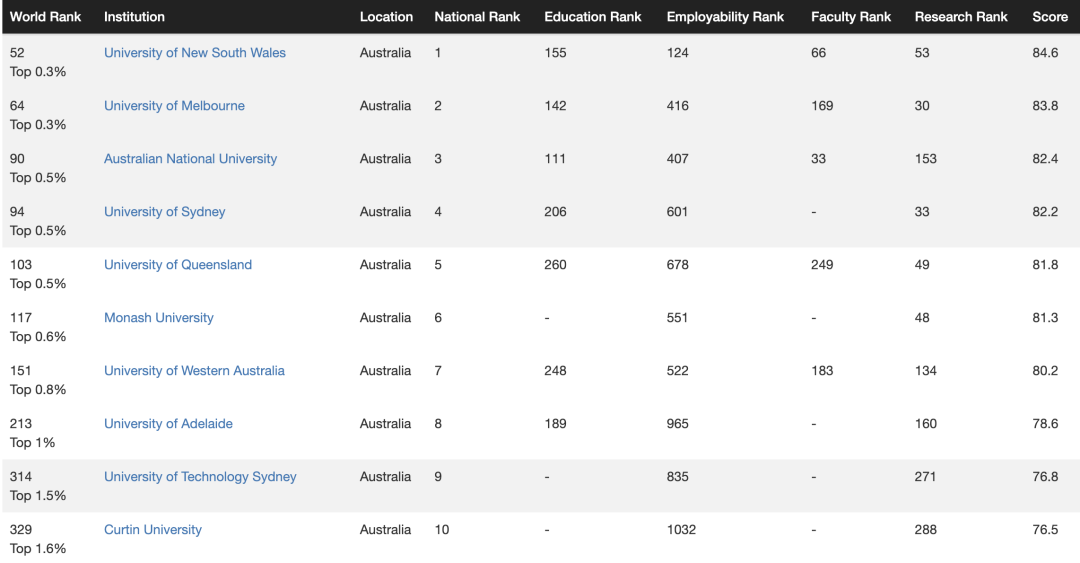Click education rank 260 for Queensland

click(555, 265)
